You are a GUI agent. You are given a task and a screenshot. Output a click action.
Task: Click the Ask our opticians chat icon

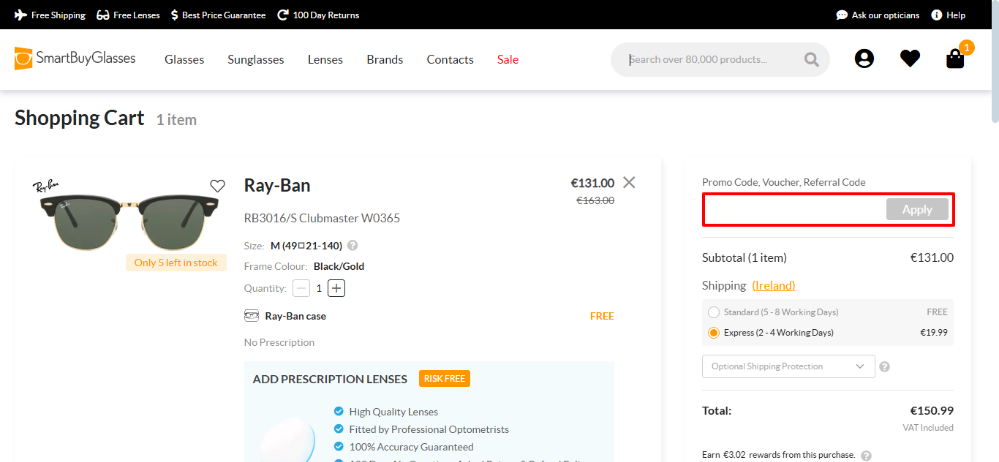(842, 15)
